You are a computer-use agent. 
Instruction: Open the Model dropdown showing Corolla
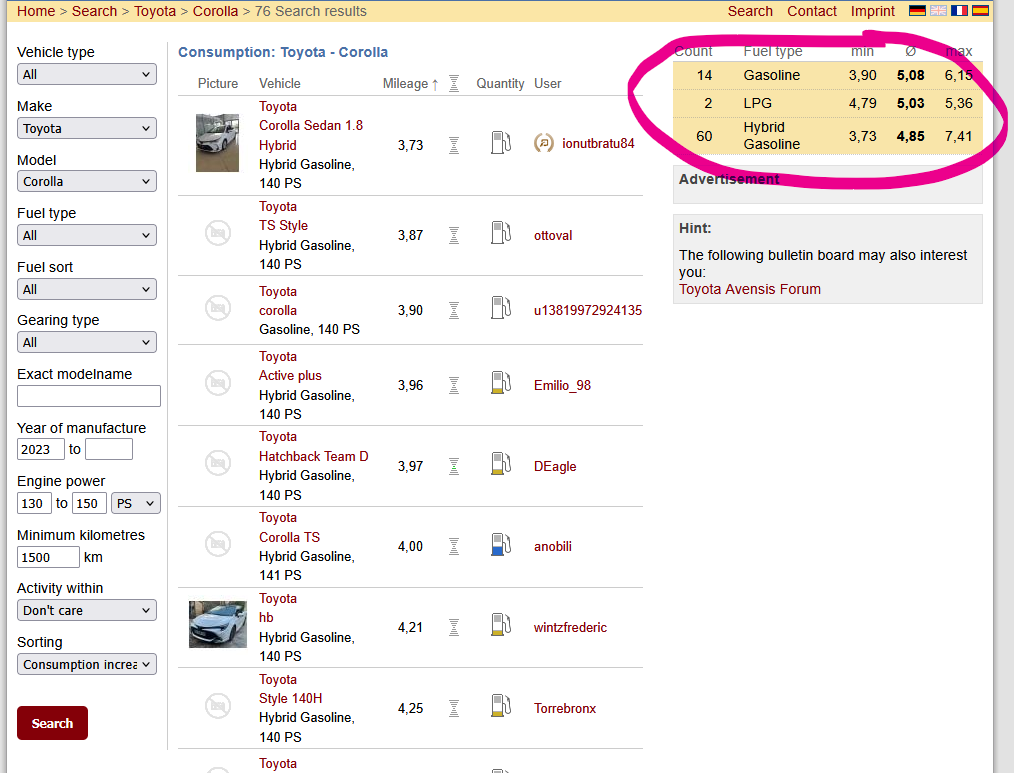tap(87, 181)
